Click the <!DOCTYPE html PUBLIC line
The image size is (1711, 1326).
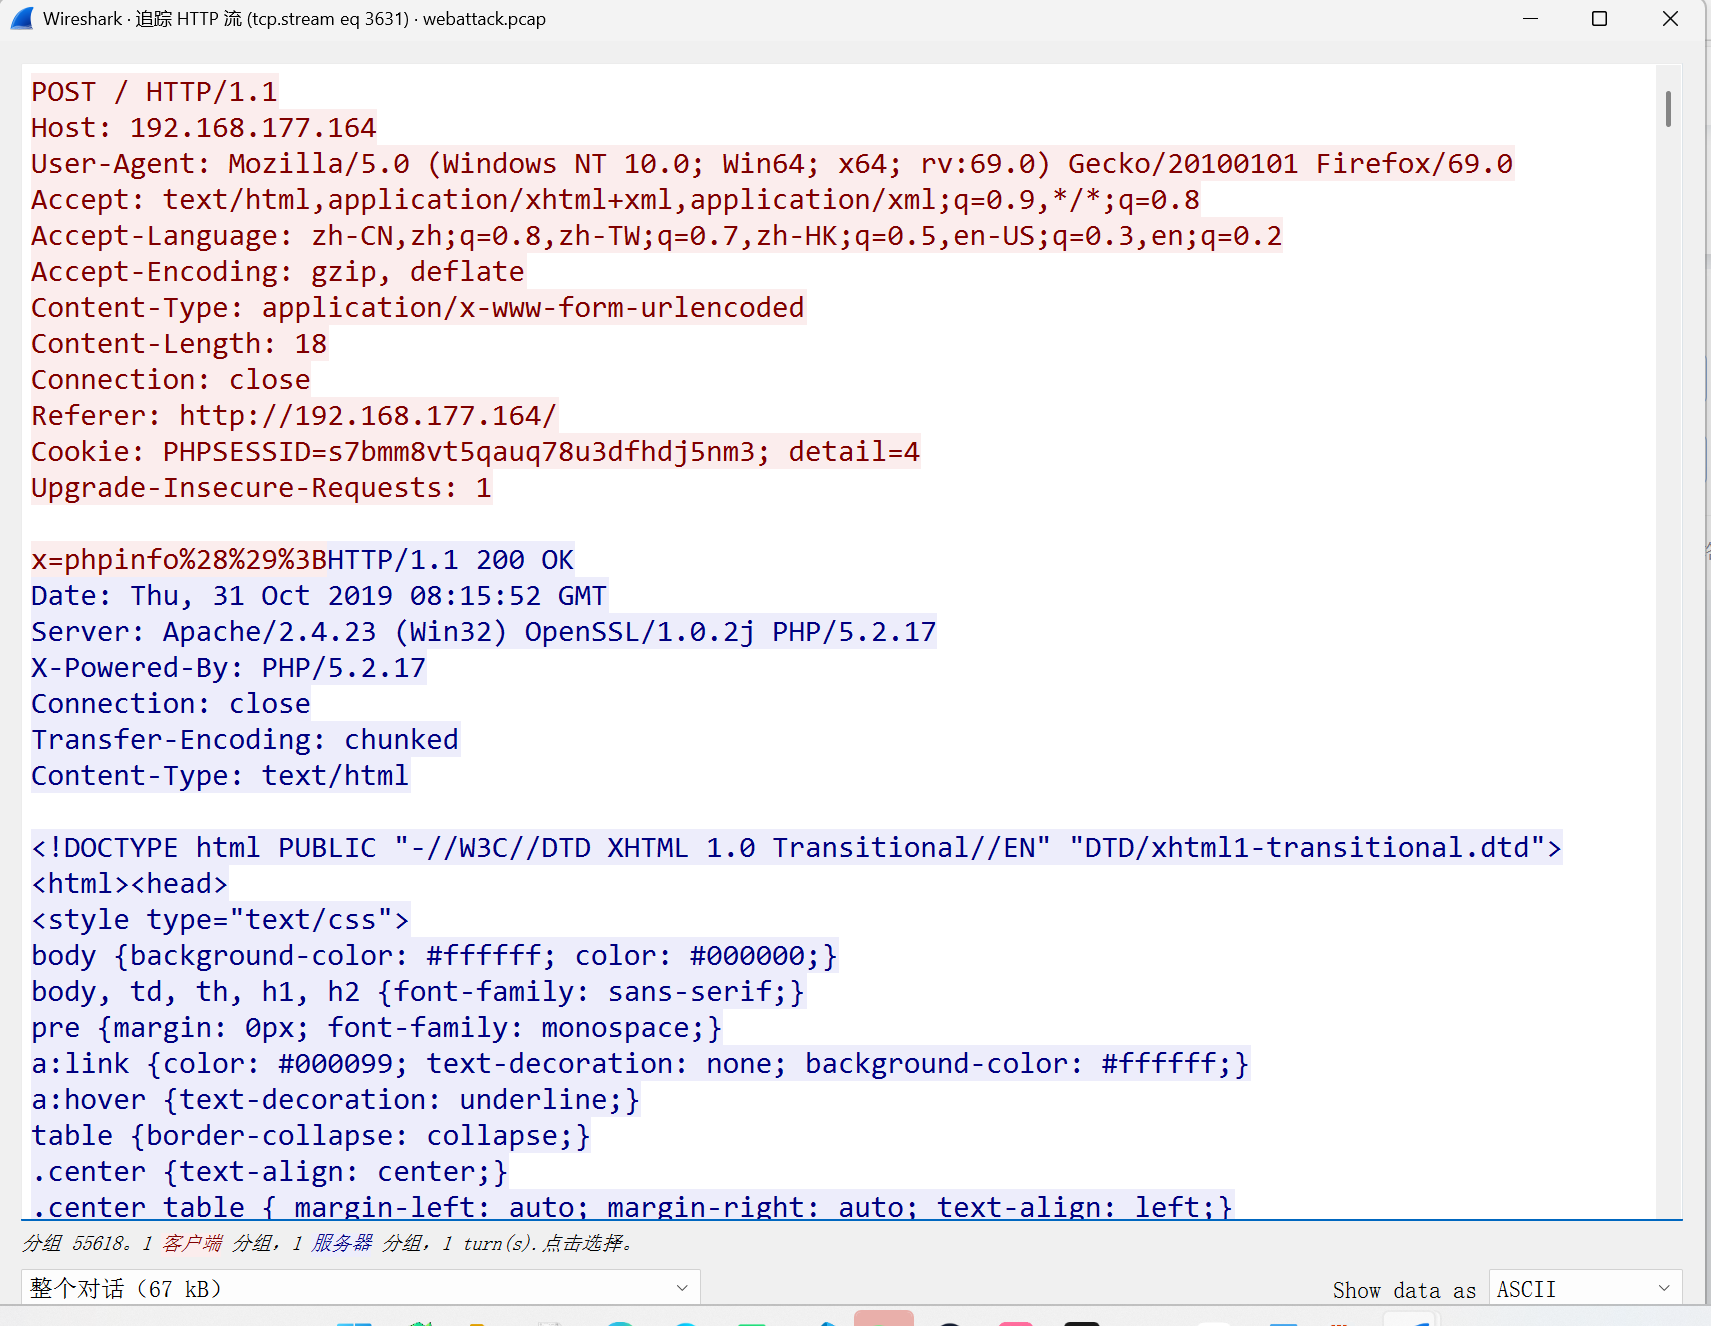coord(797,848)
